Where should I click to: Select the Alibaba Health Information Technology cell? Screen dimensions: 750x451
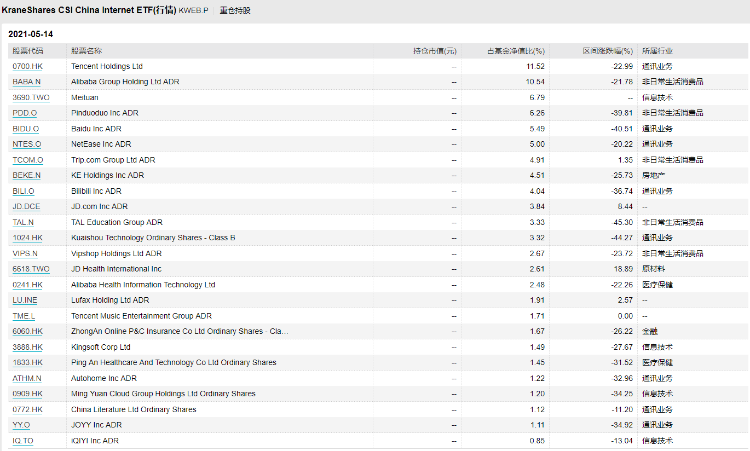coord(143,285)
